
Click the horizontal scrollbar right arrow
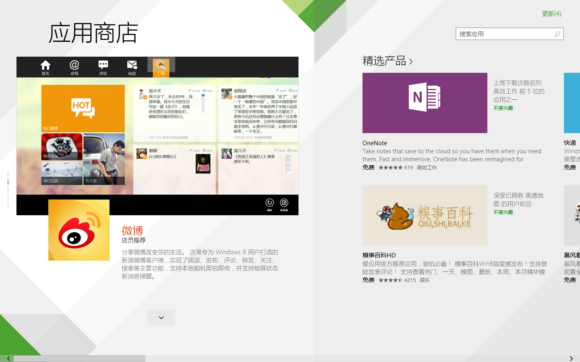click(571, 358)
